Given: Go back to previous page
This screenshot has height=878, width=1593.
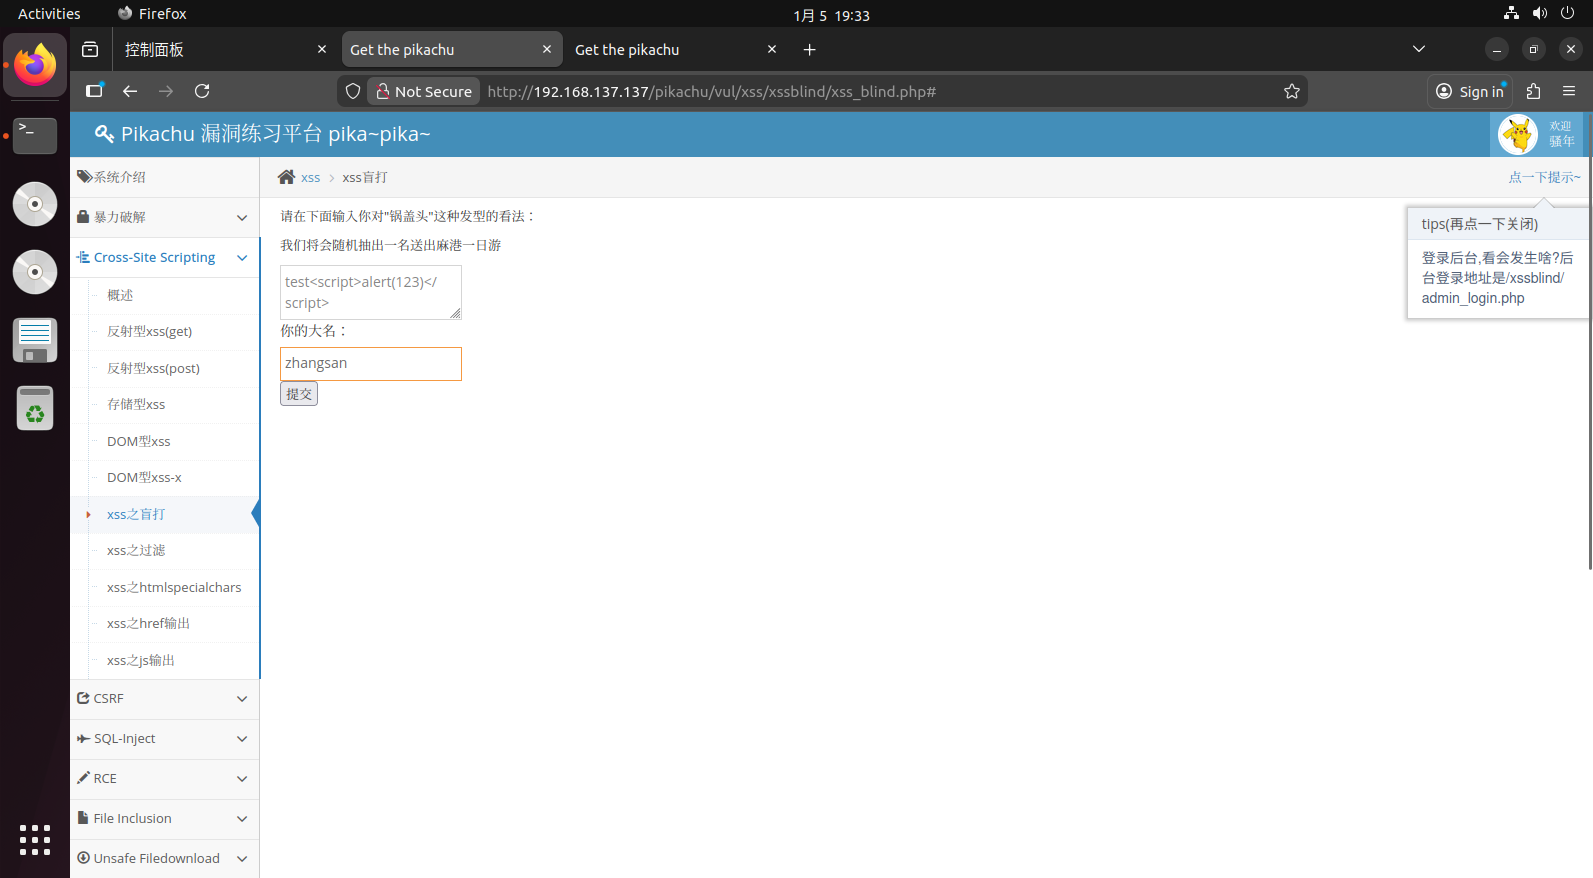Looking at the screenshot, I should coord(130,91).
